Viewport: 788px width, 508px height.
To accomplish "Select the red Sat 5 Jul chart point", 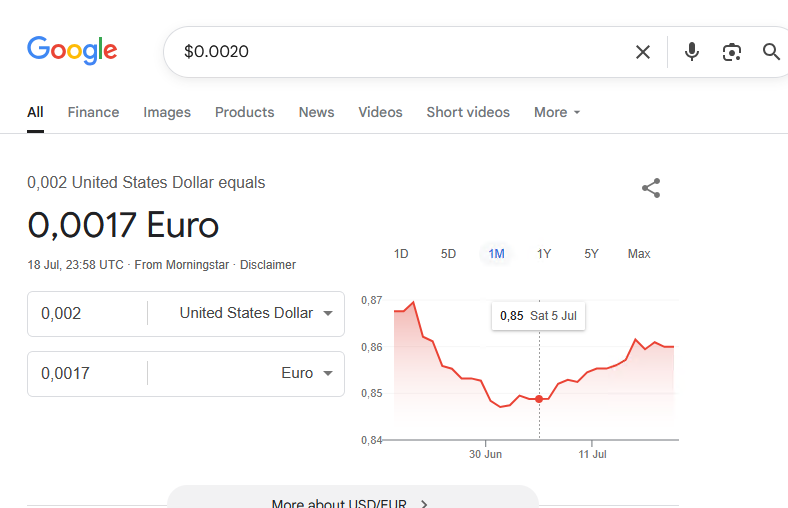I will click(x=539, y=399).
